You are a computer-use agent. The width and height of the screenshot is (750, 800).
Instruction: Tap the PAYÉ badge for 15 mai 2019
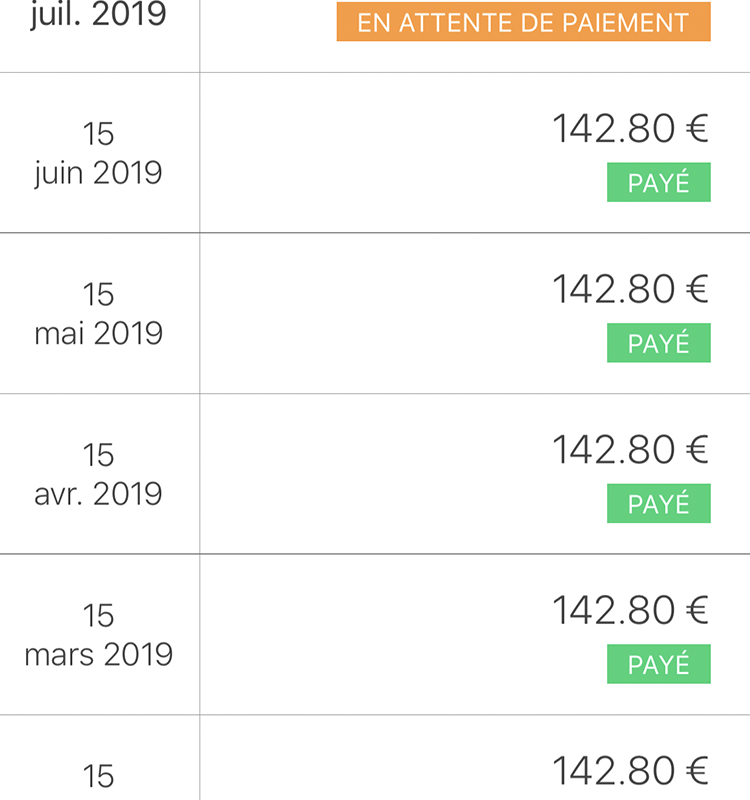[659, 343]
